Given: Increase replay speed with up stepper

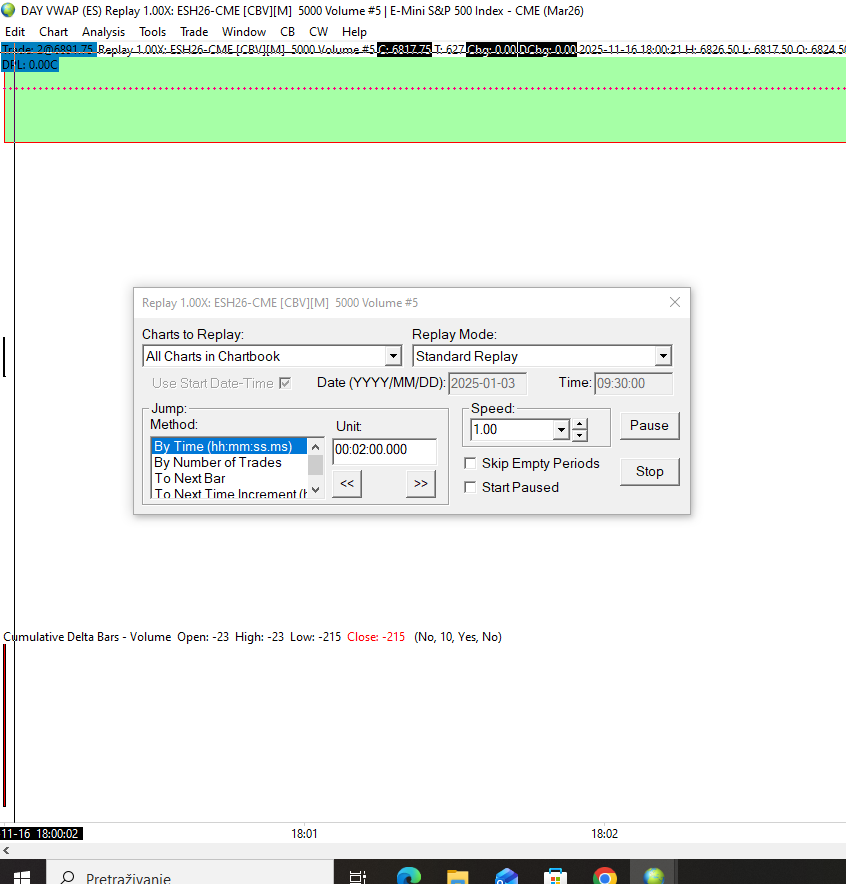Looking at the screenshot, I should click(x=579, y=424).
